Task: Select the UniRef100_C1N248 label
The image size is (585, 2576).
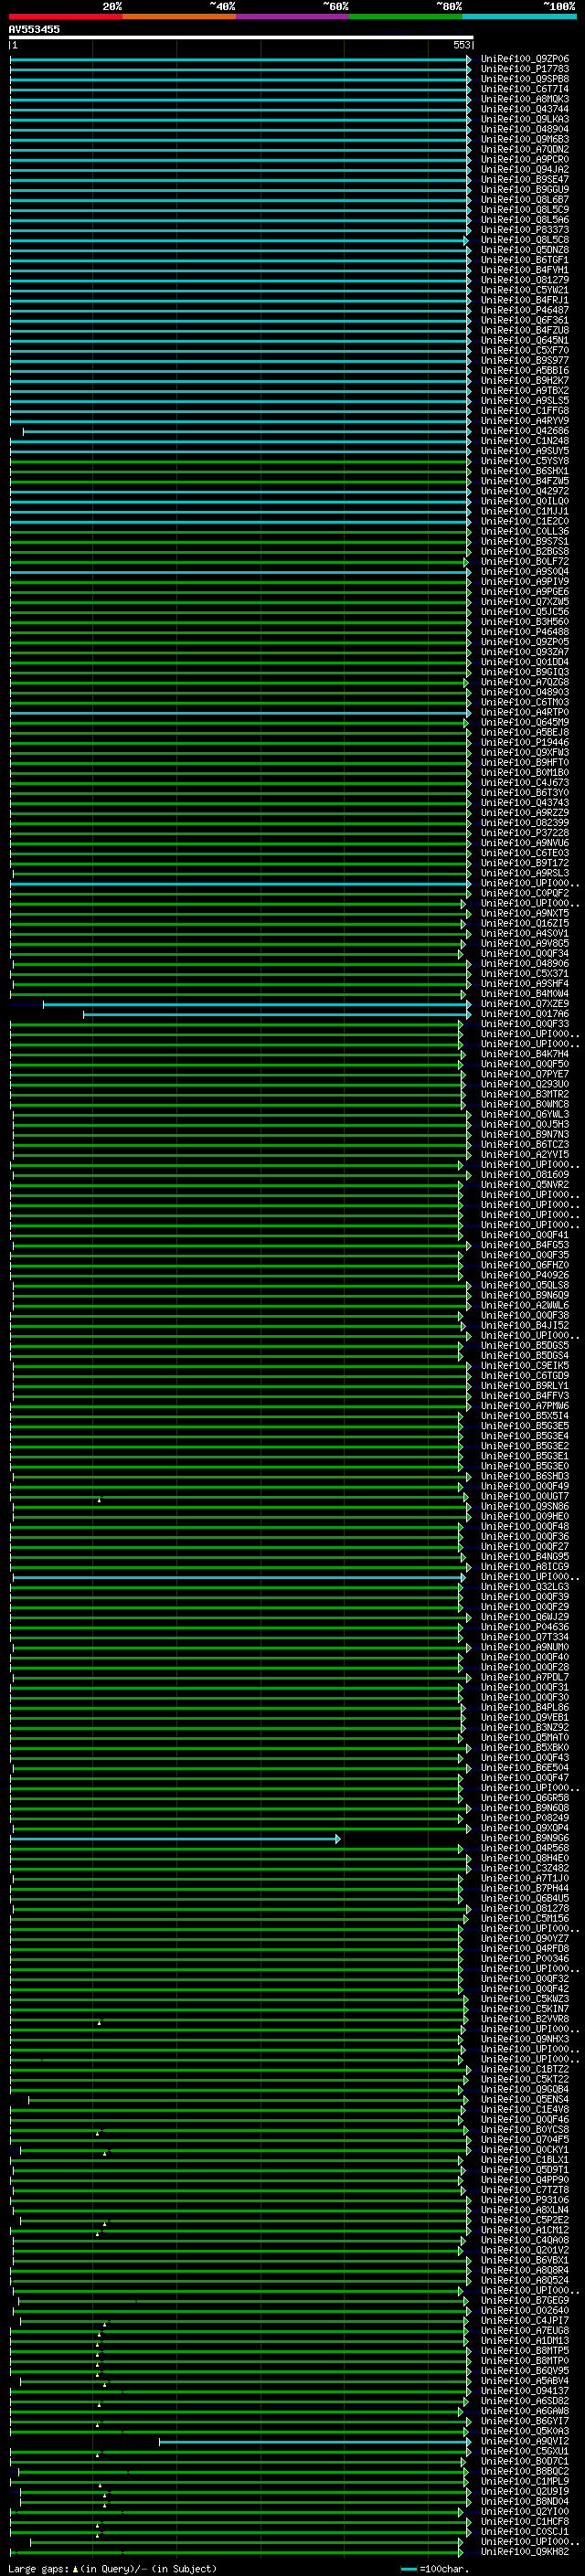Action: 525,441
